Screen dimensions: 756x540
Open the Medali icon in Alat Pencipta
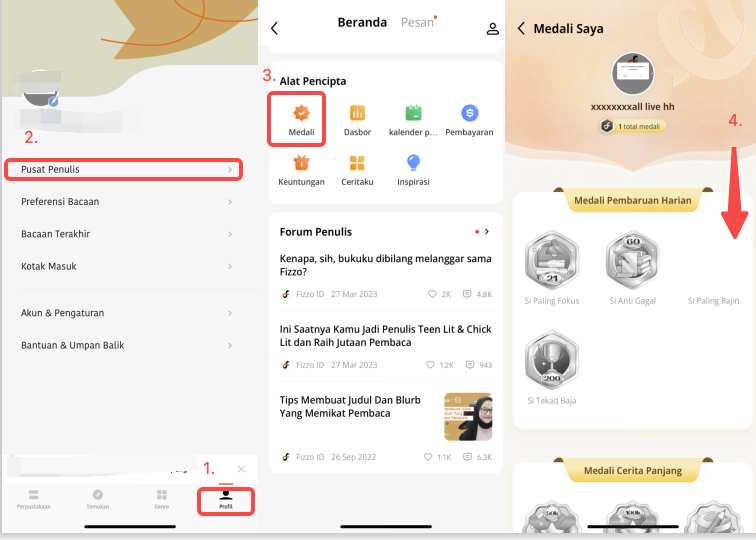click(301, 113)
